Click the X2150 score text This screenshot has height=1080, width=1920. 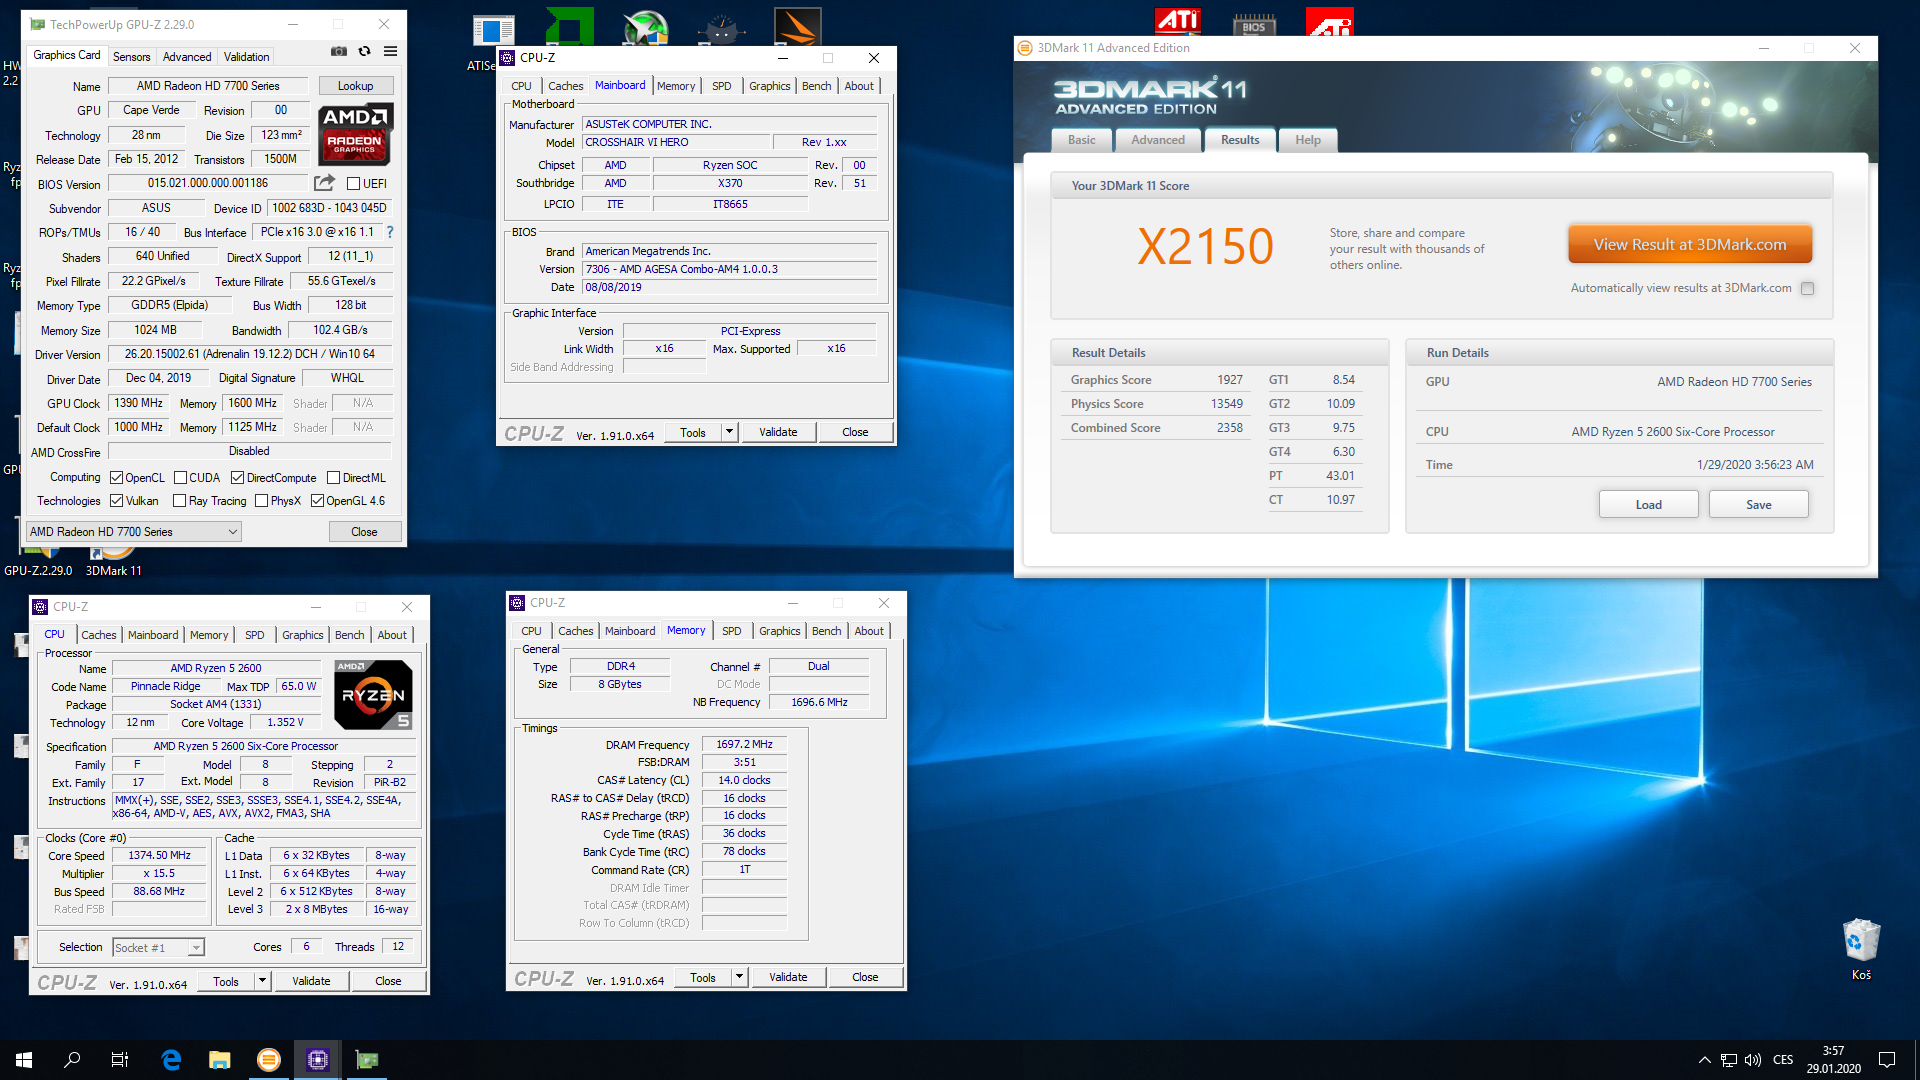point(1205,246)
